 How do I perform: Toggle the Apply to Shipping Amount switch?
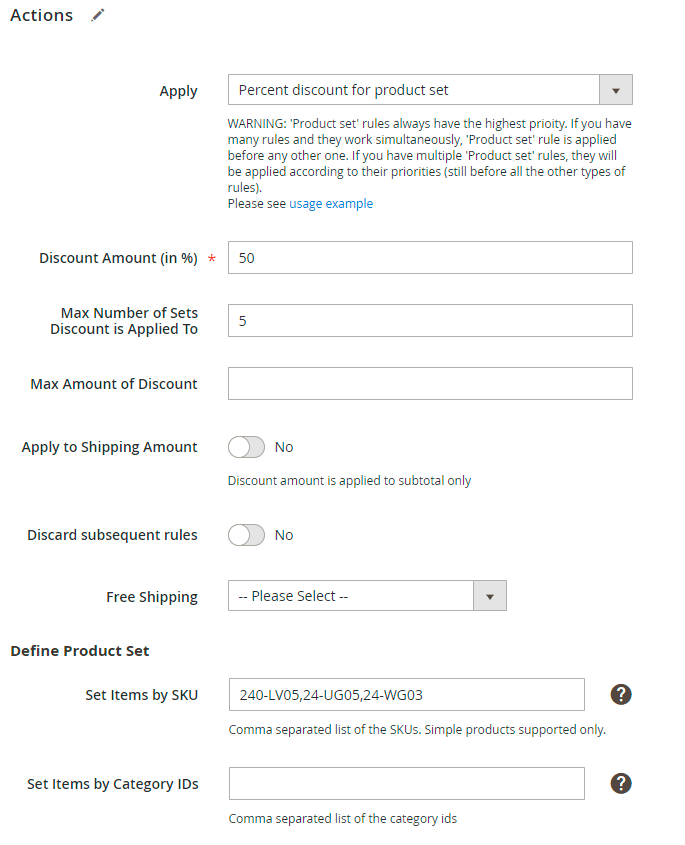pyautogui.click(x=246, y=447)
